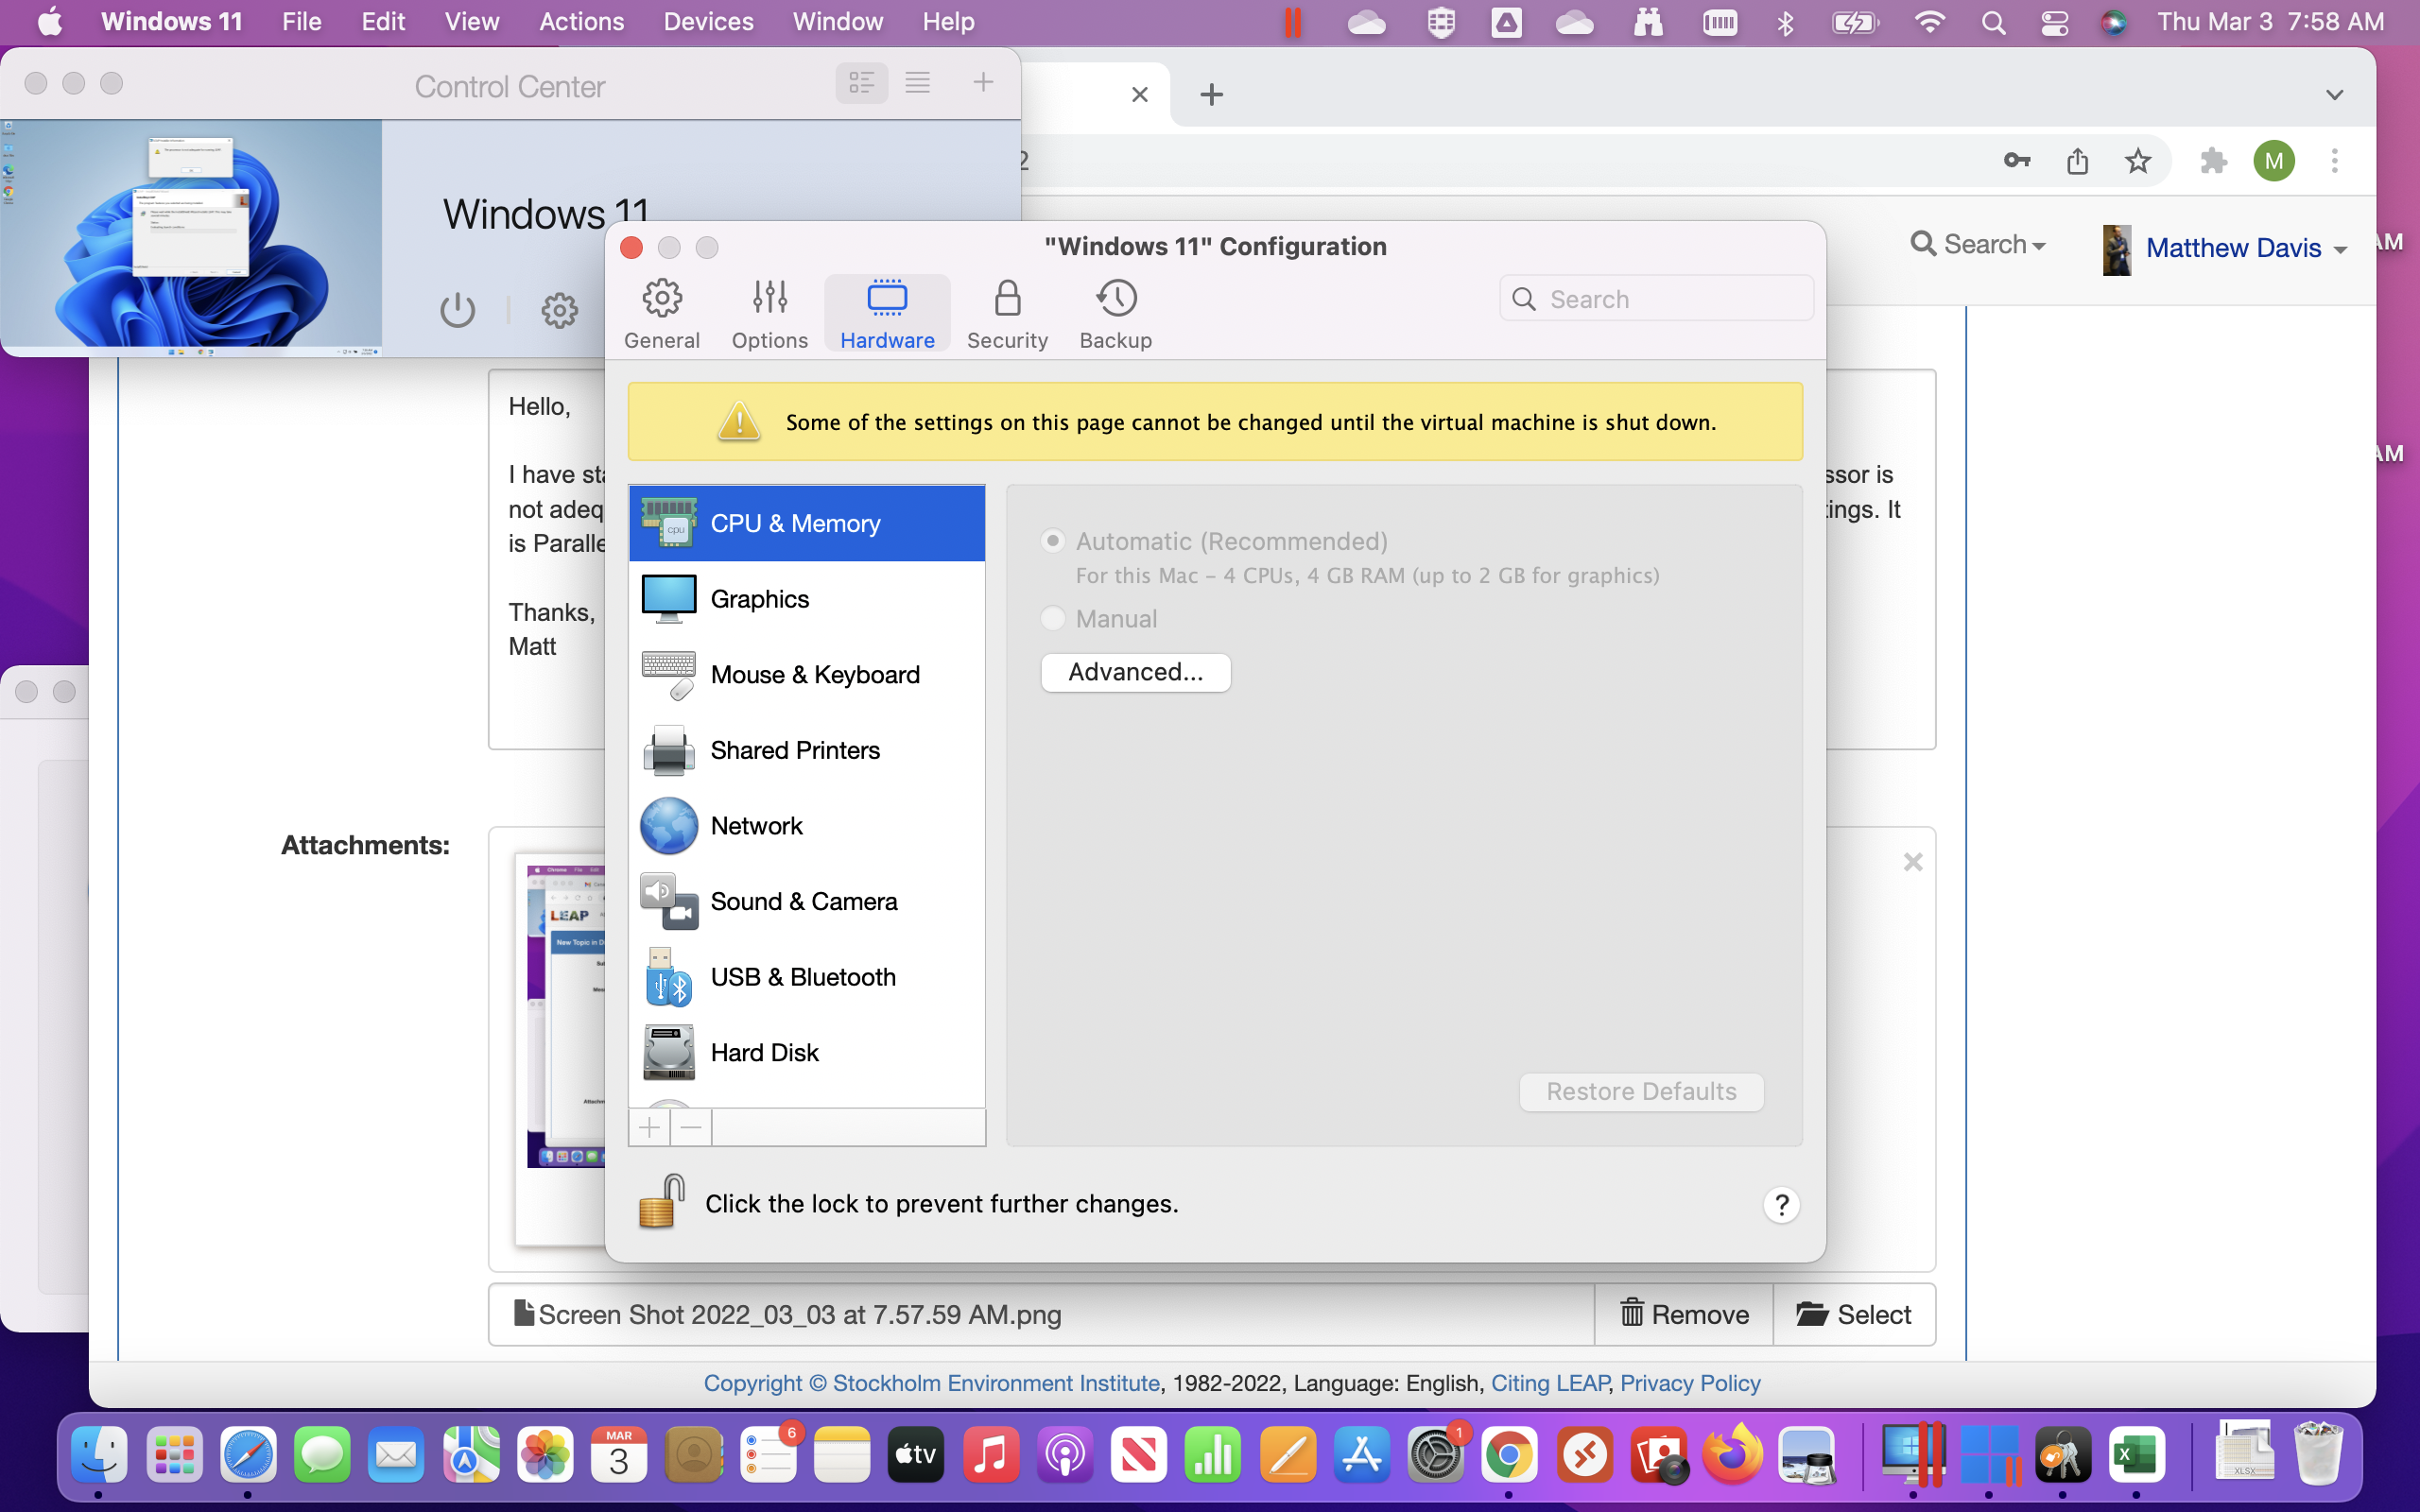Open the Devices menu

708,22
